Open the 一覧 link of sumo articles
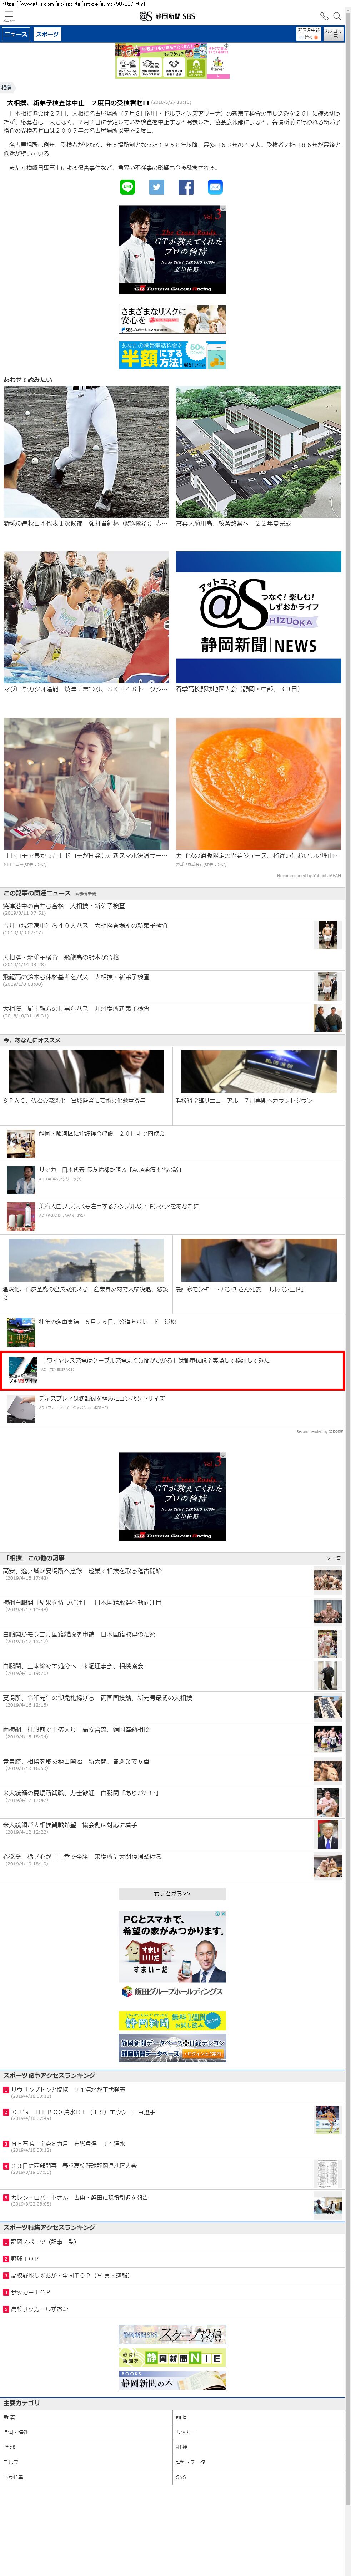This screenshot has width=351, height=2576. pyautogui.click(x=334, y=1558)
